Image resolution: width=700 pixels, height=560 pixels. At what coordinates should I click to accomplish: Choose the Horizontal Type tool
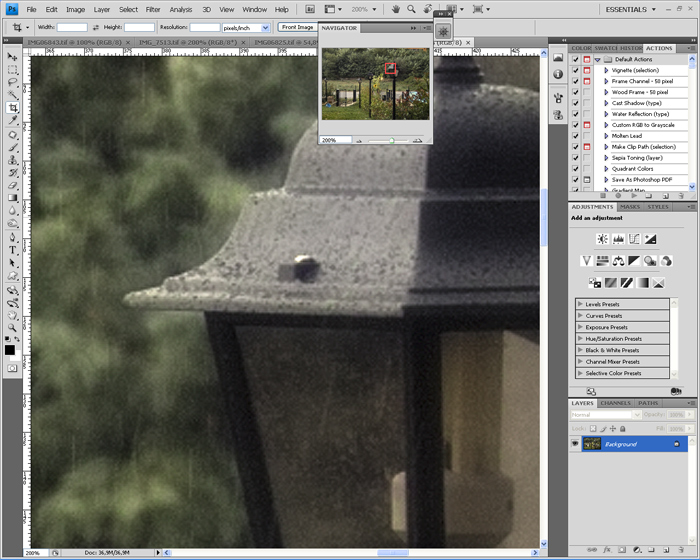click(12, 250)
